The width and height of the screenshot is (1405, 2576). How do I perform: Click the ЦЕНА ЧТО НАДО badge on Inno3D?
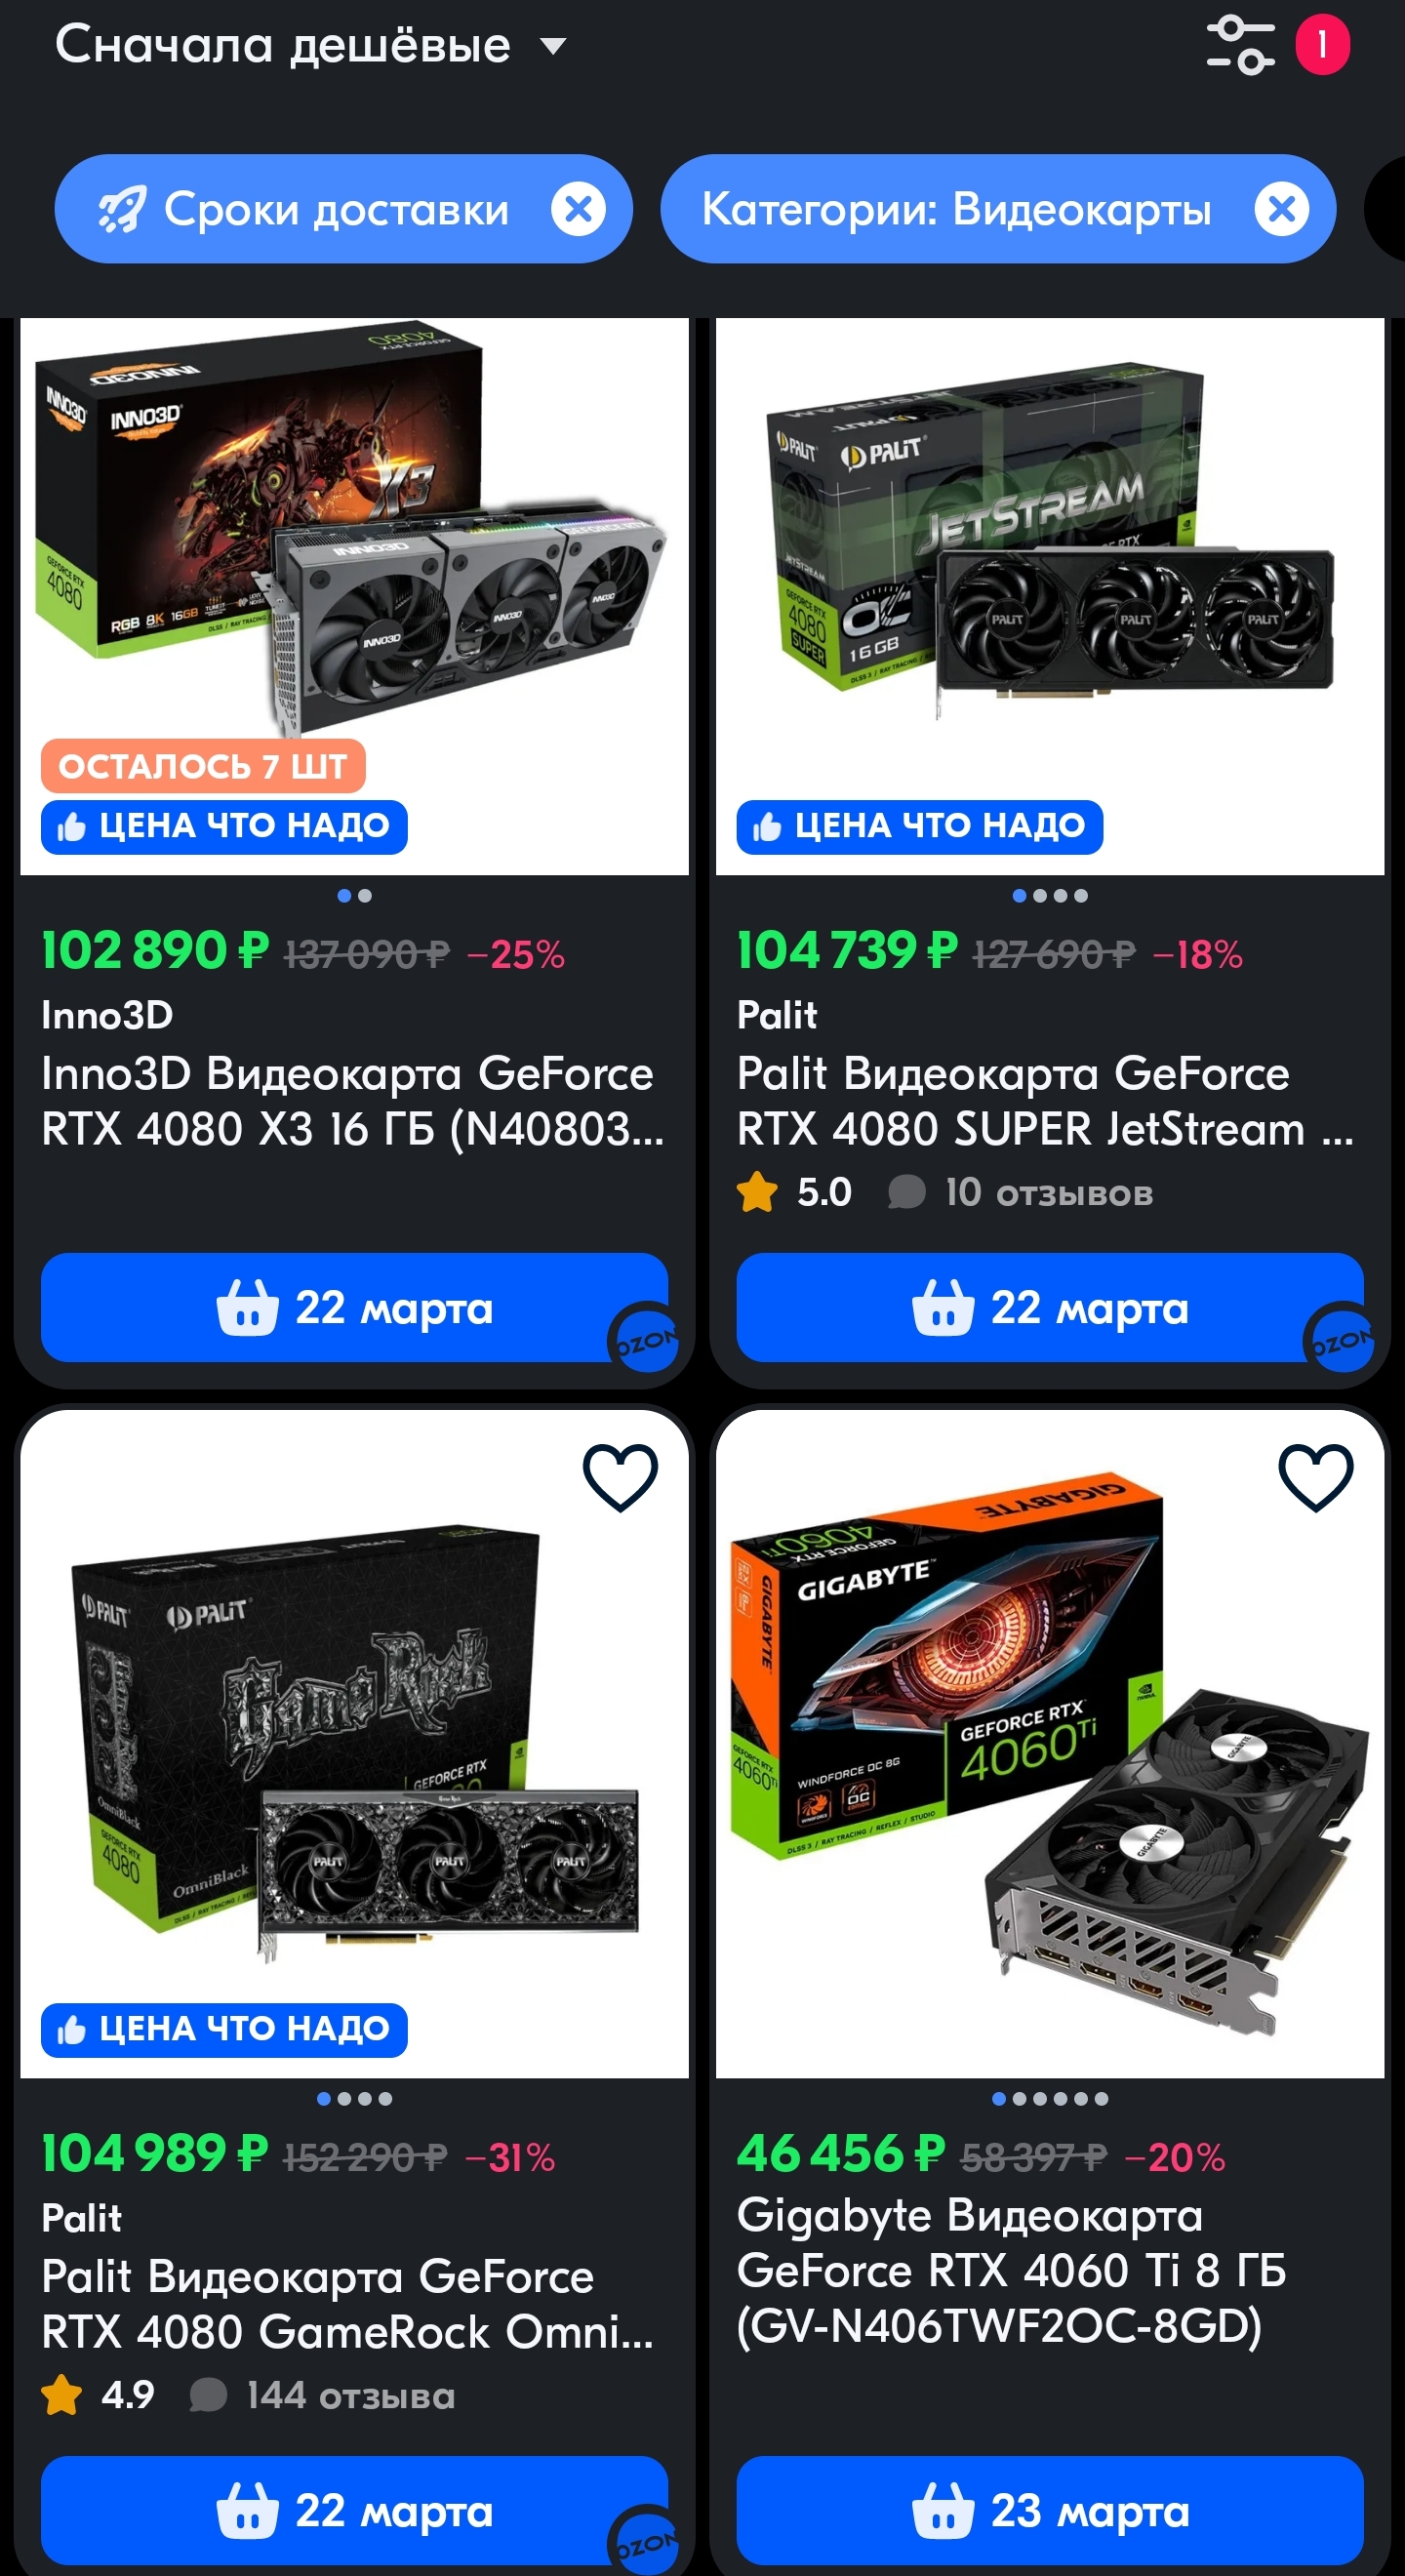tap(224, 827)
